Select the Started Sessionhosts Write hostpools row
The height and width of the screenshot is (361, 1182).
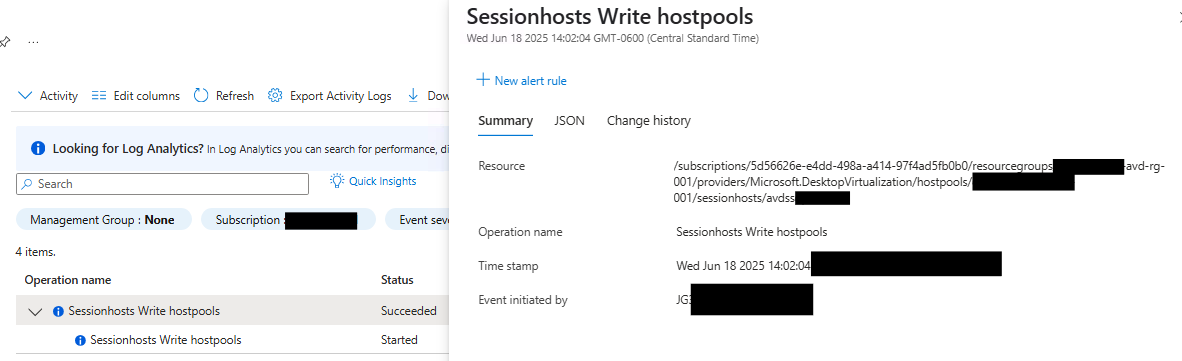tap(232, 340)
